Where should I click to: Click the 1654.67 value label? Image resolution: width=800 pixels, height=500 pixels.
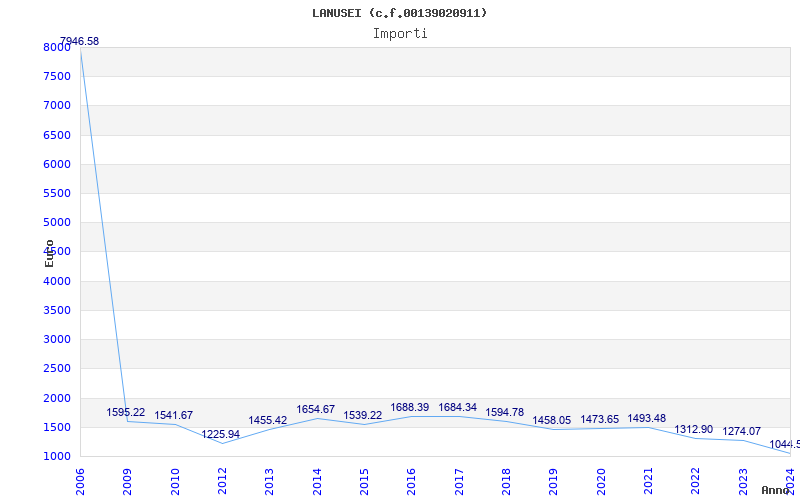(316, 409)
